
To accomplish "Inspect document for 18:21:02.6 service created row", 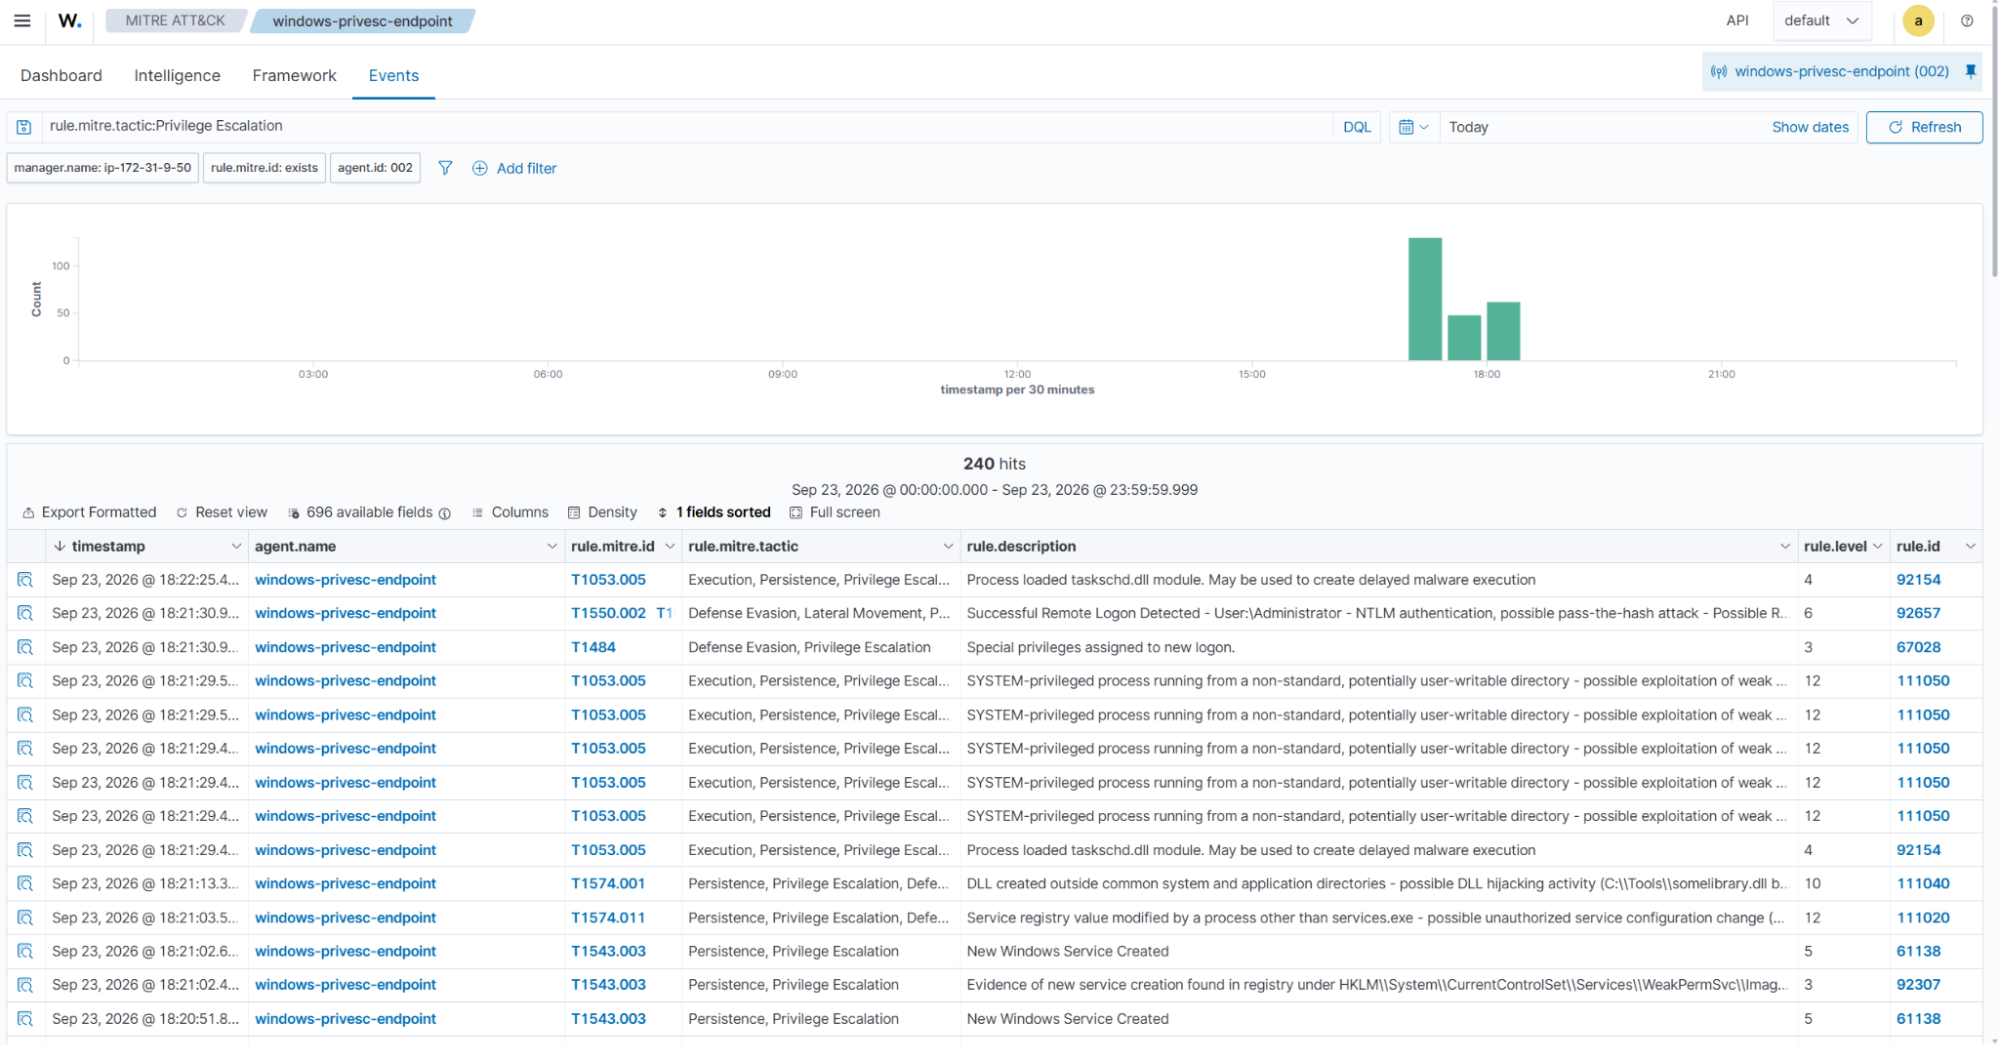I will pyautogui.click(x=25, y=951).
